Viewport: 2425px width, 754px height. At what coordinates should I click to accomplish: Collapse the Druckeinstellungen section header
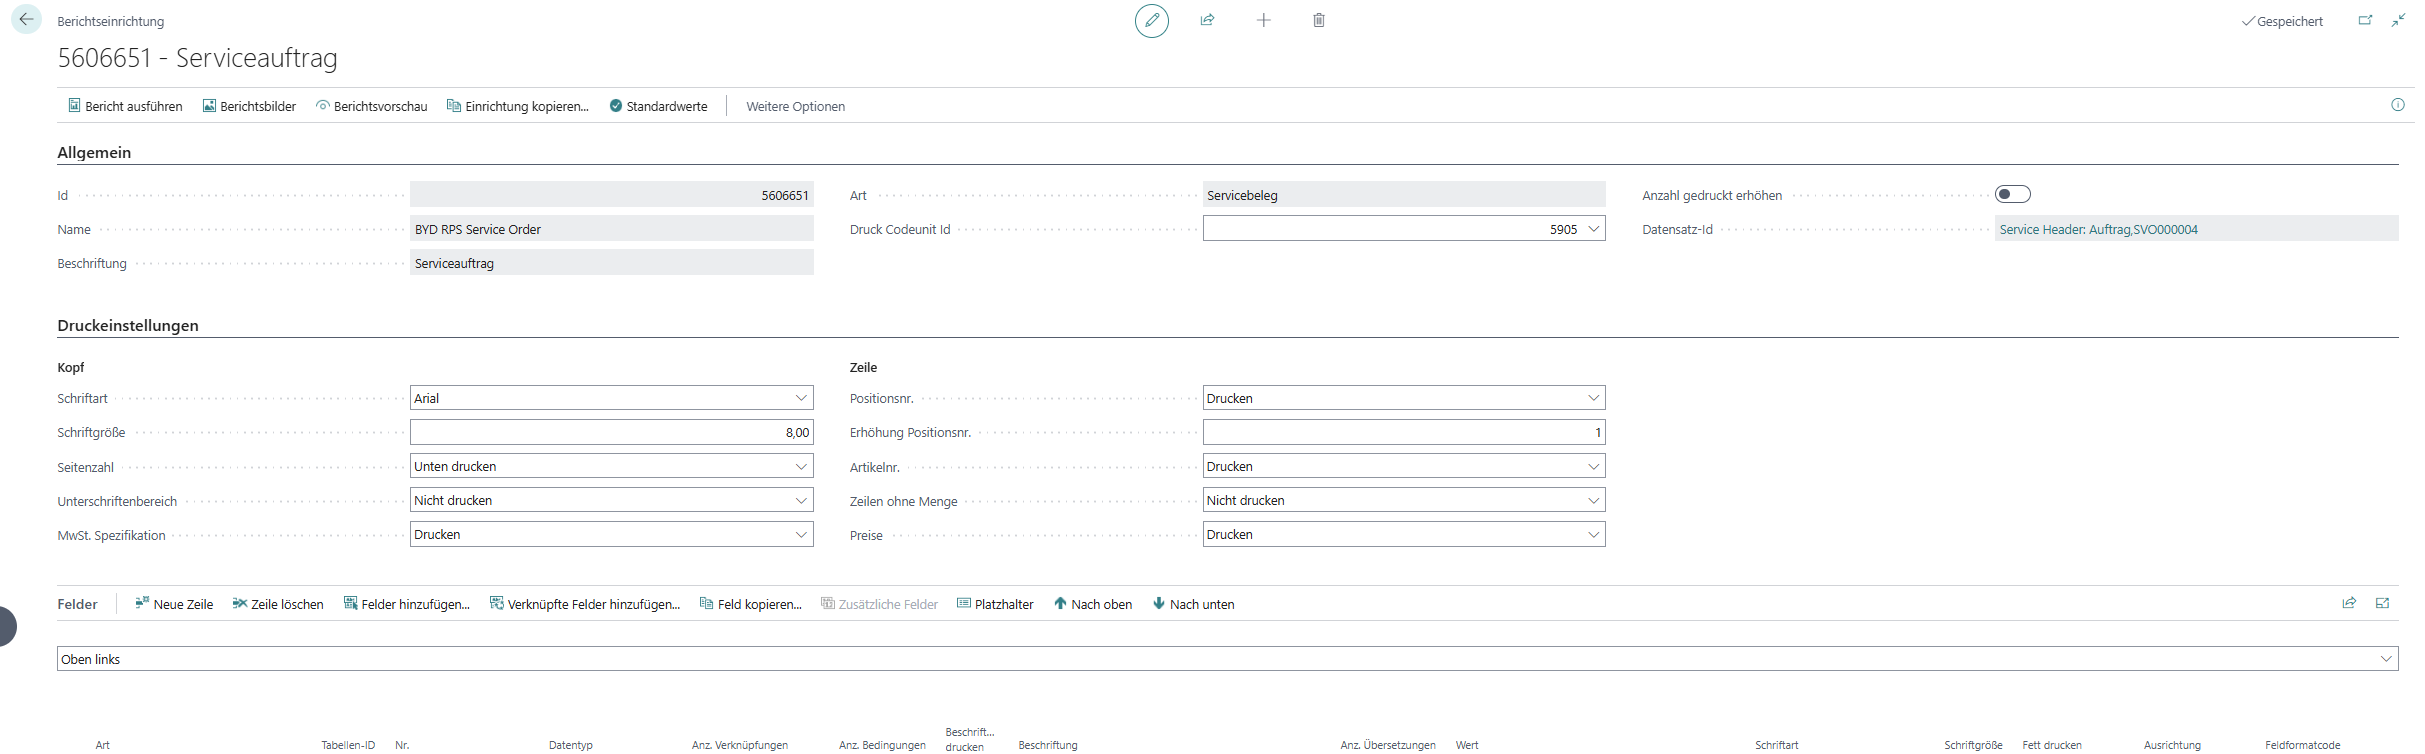128,325
